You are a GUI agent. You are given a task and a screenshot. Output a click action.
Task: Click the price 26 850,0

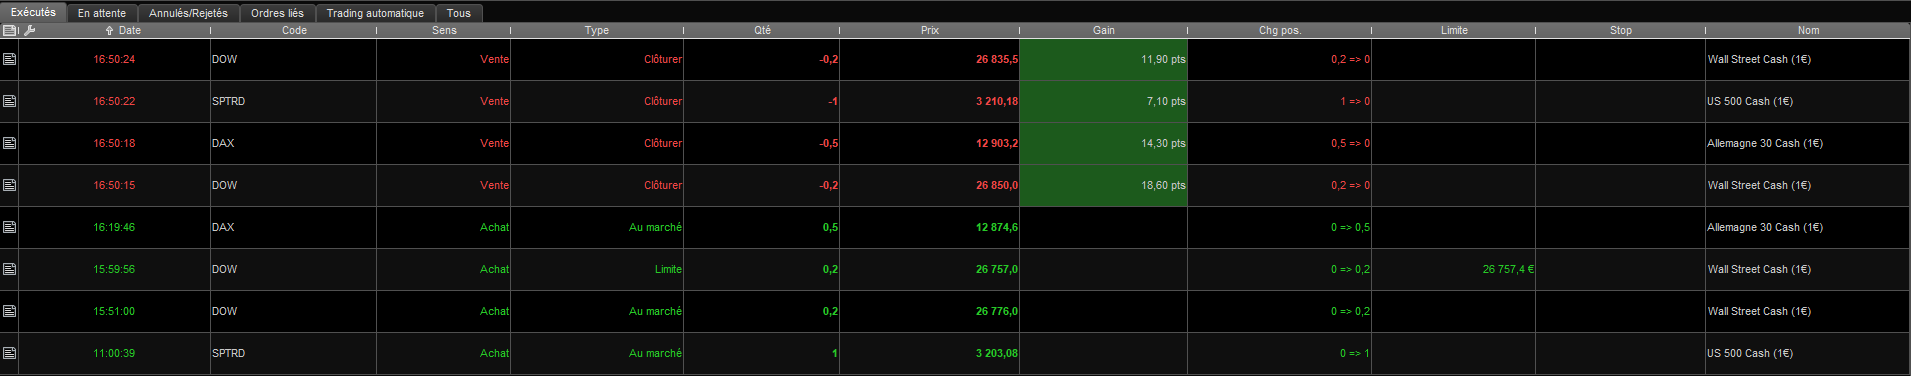click(x=997, y=185)
